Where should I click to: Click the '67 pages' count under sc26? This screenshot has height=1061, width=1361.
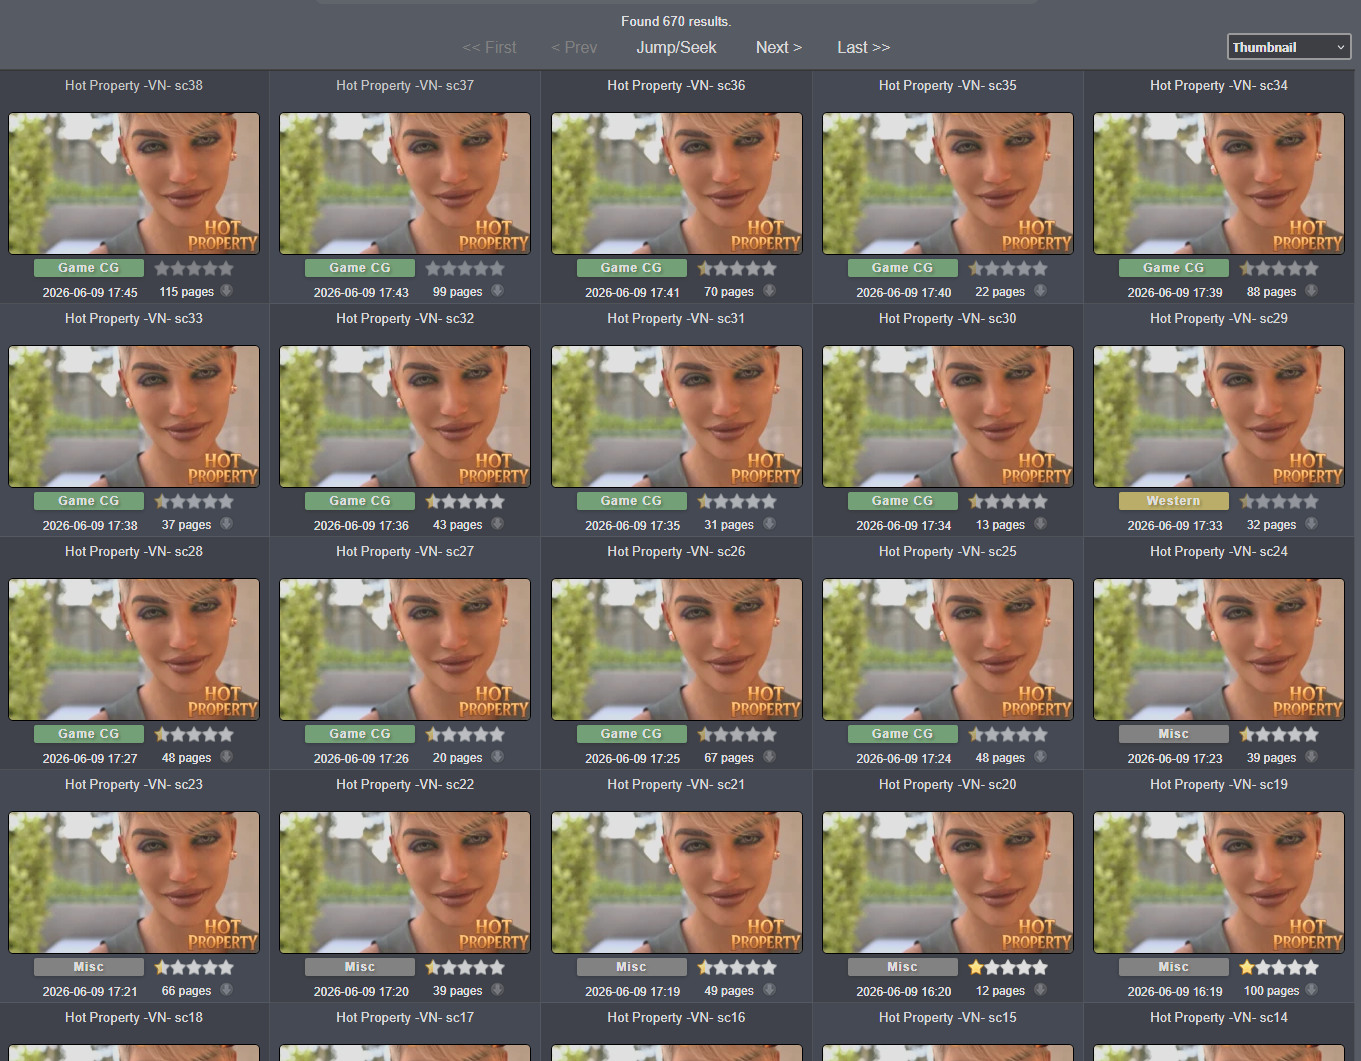coord(729,758)
